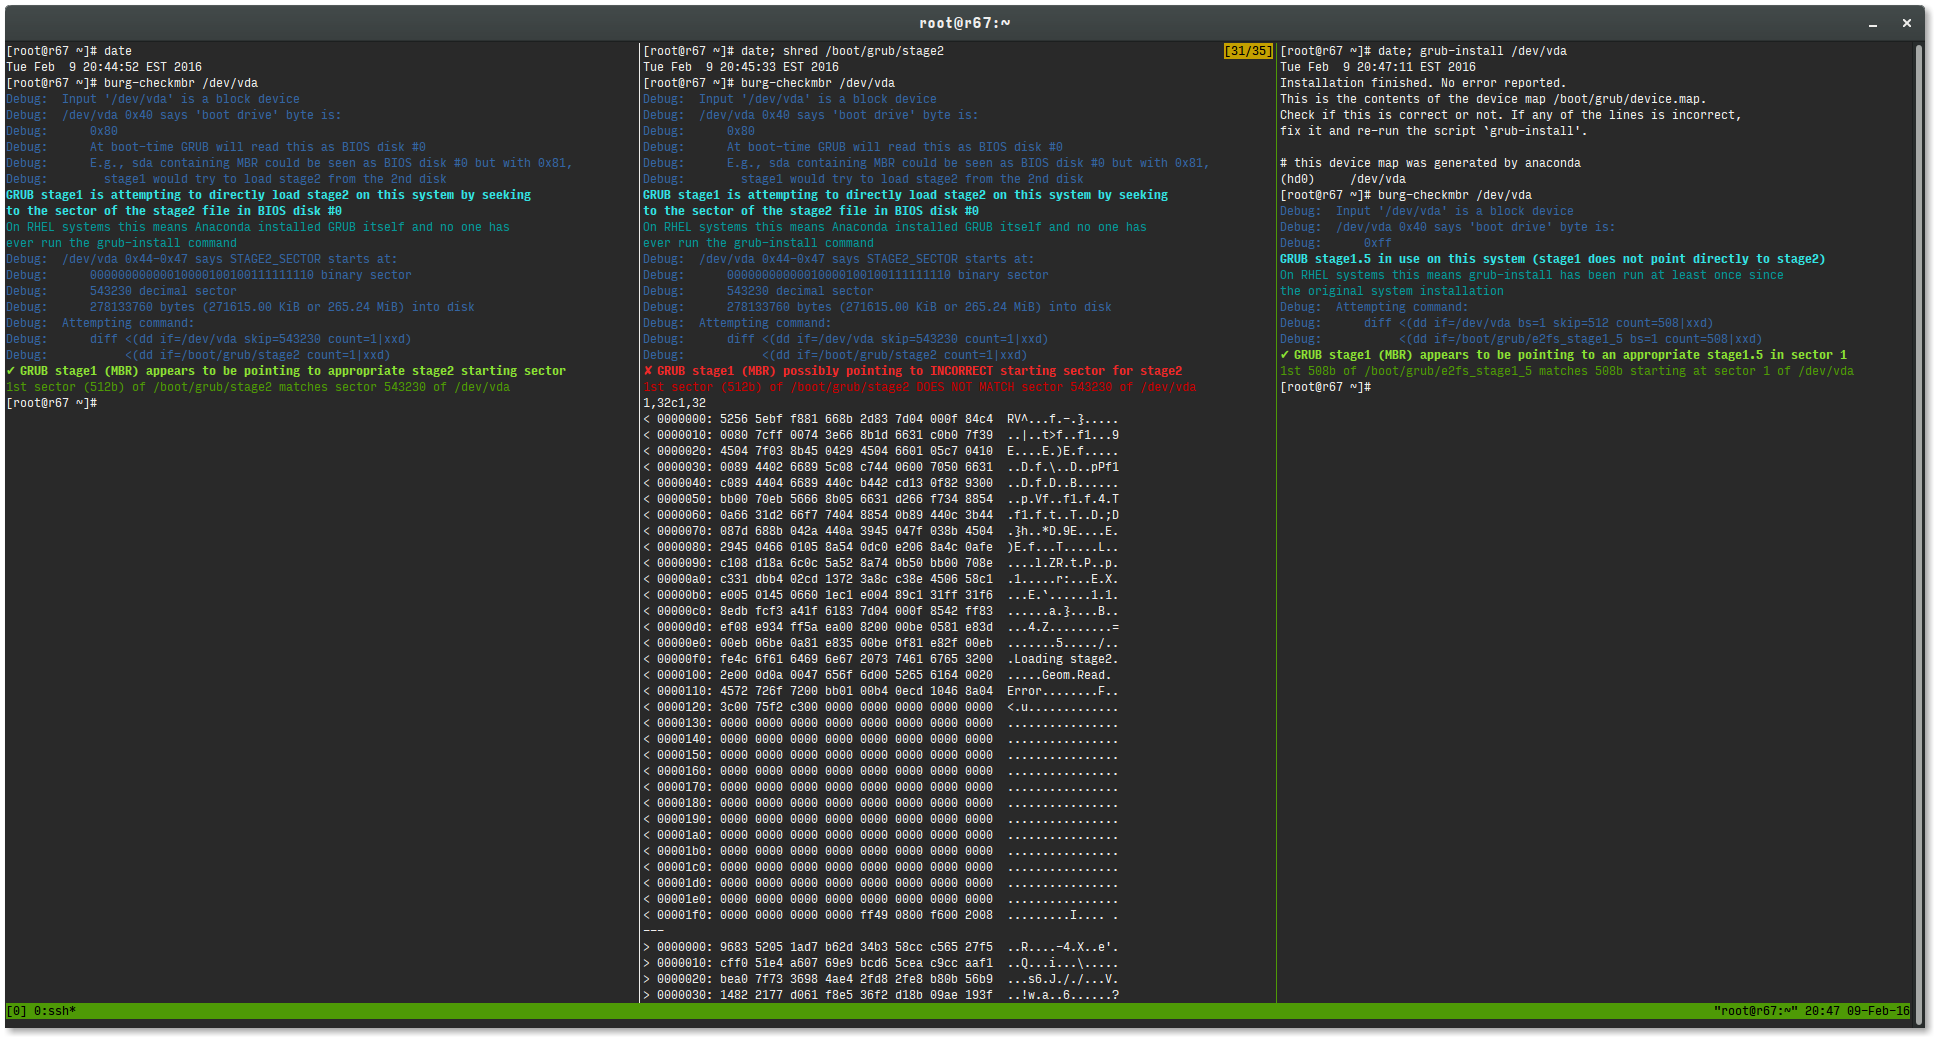
Task: Click 'this device map was generated by anaconda'
Action: click(1430, 163)
